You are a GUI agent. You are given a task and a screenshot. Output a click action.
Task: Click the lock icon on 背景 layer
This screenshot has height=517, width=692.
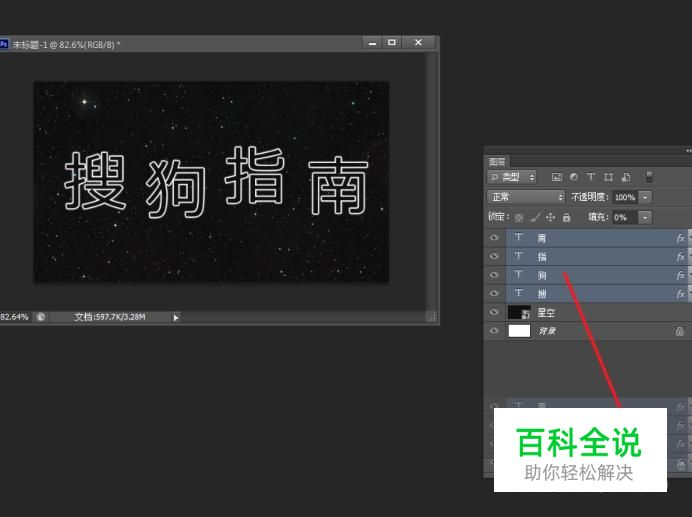pos(680,331)
